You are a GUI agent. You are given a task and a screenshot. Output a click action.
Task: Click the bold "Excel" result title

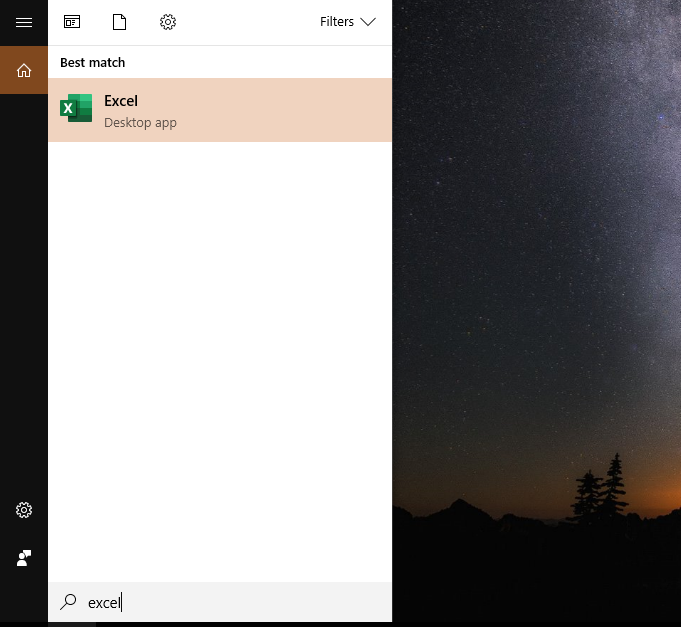121,101
